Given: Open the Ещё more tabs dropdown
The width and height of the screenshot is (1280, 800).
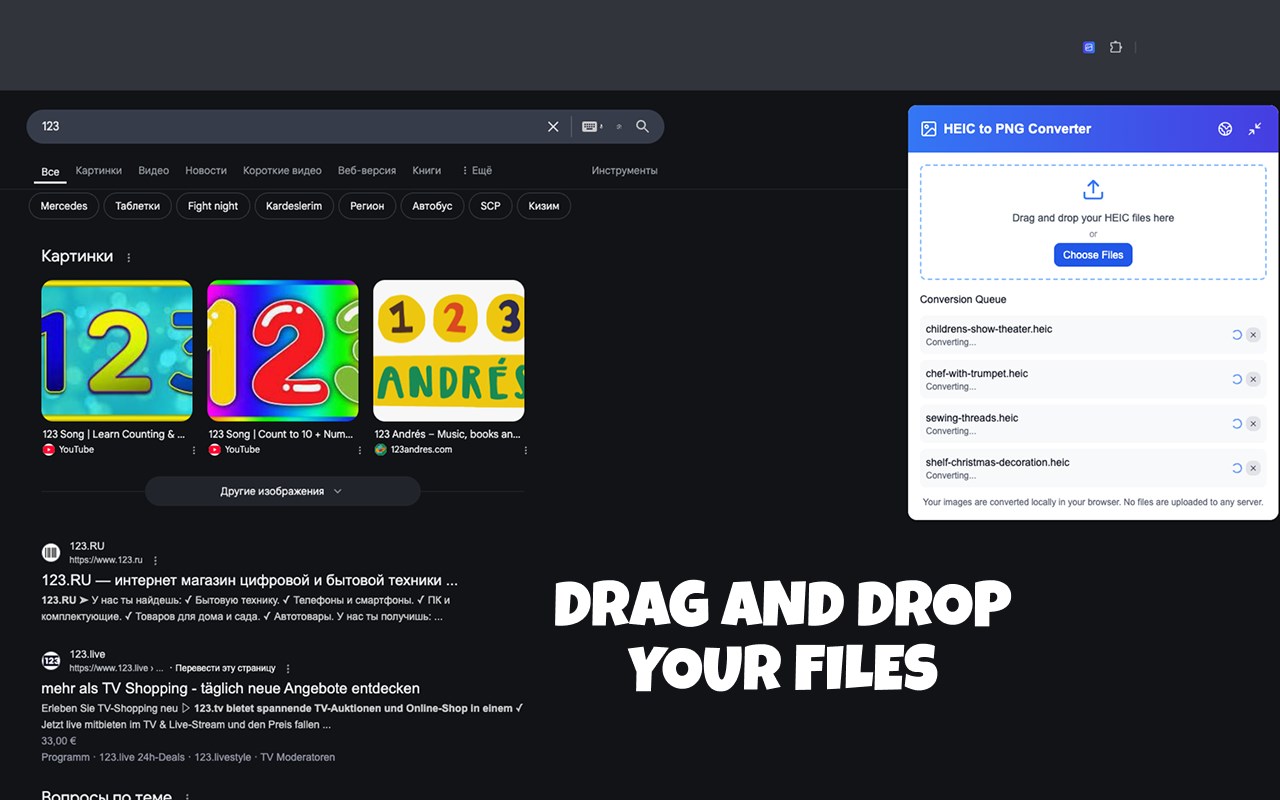Looking at the screenshot, I should (x=476, y=171).
